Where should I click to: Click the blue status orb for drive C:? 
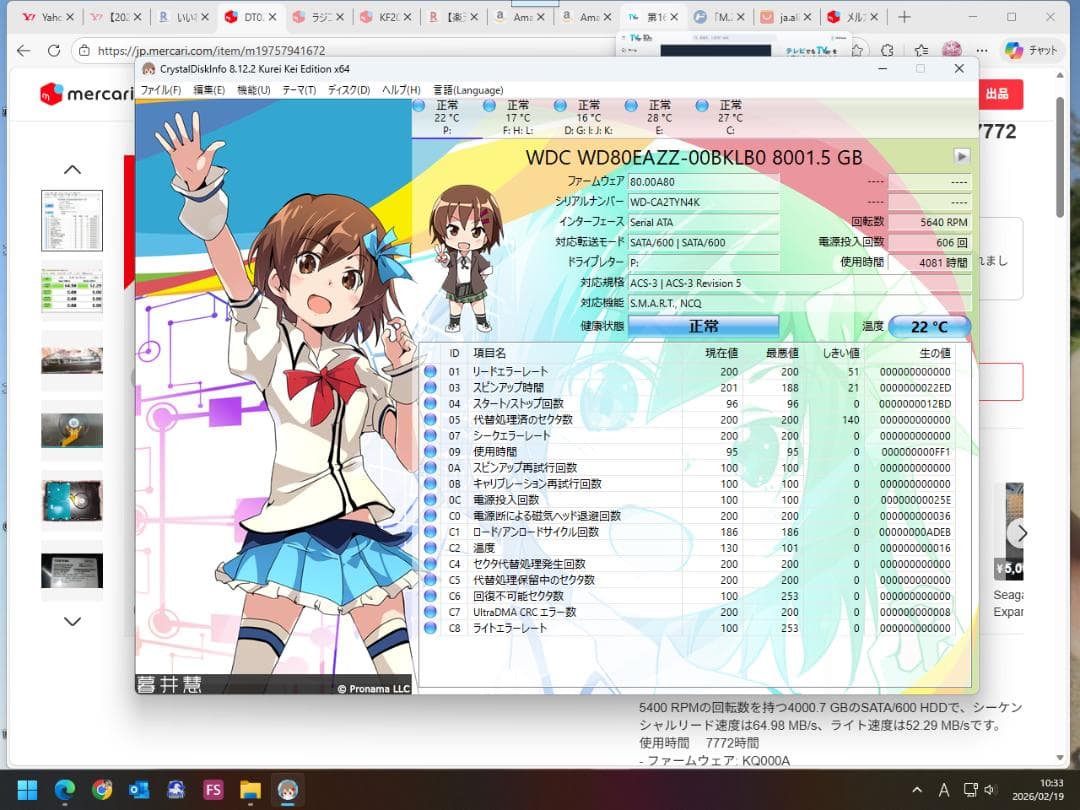click(x=702, y=106)
